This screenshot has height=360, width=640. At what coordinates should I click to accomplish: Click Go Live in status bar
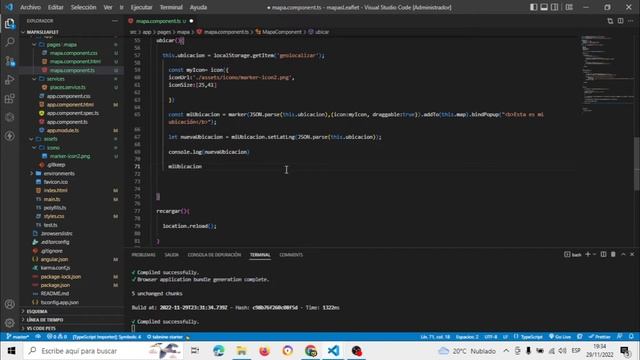560,337
